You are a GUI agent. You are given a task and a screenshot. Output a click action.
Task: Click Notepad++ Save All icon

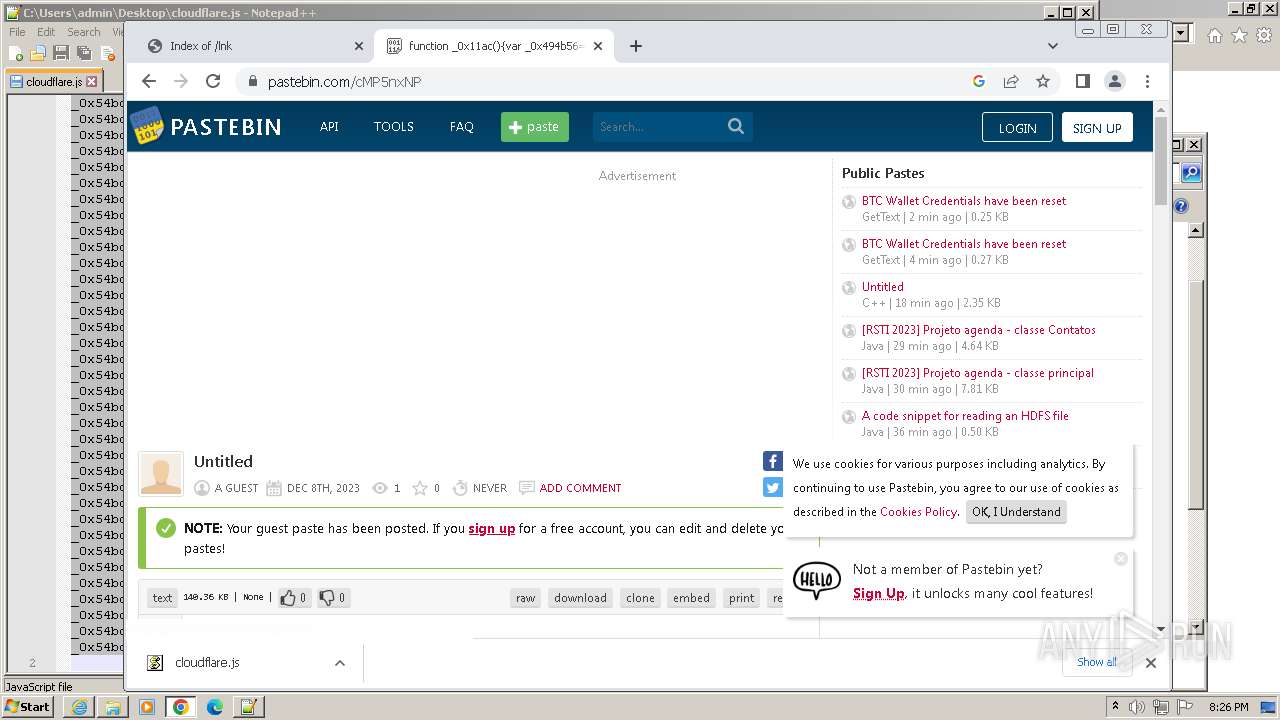84,53
